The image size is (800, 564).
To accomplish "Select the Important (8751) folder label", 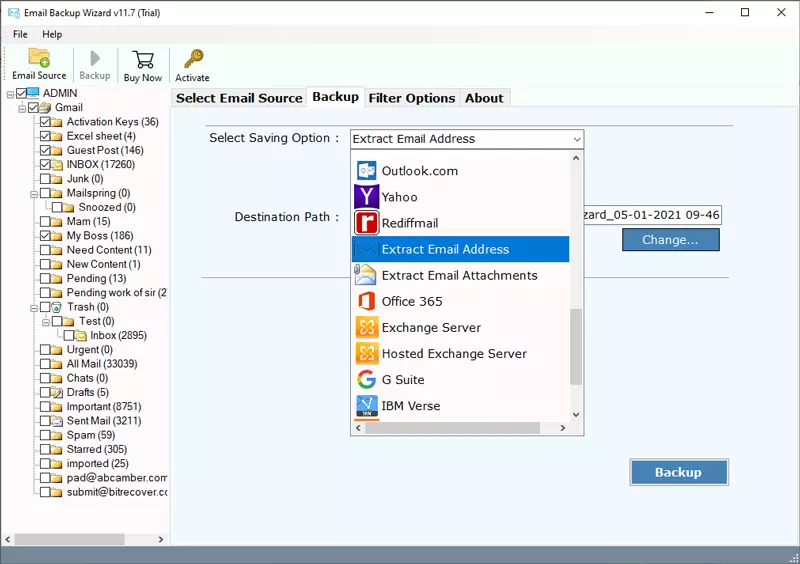I will tap(104, 406).
